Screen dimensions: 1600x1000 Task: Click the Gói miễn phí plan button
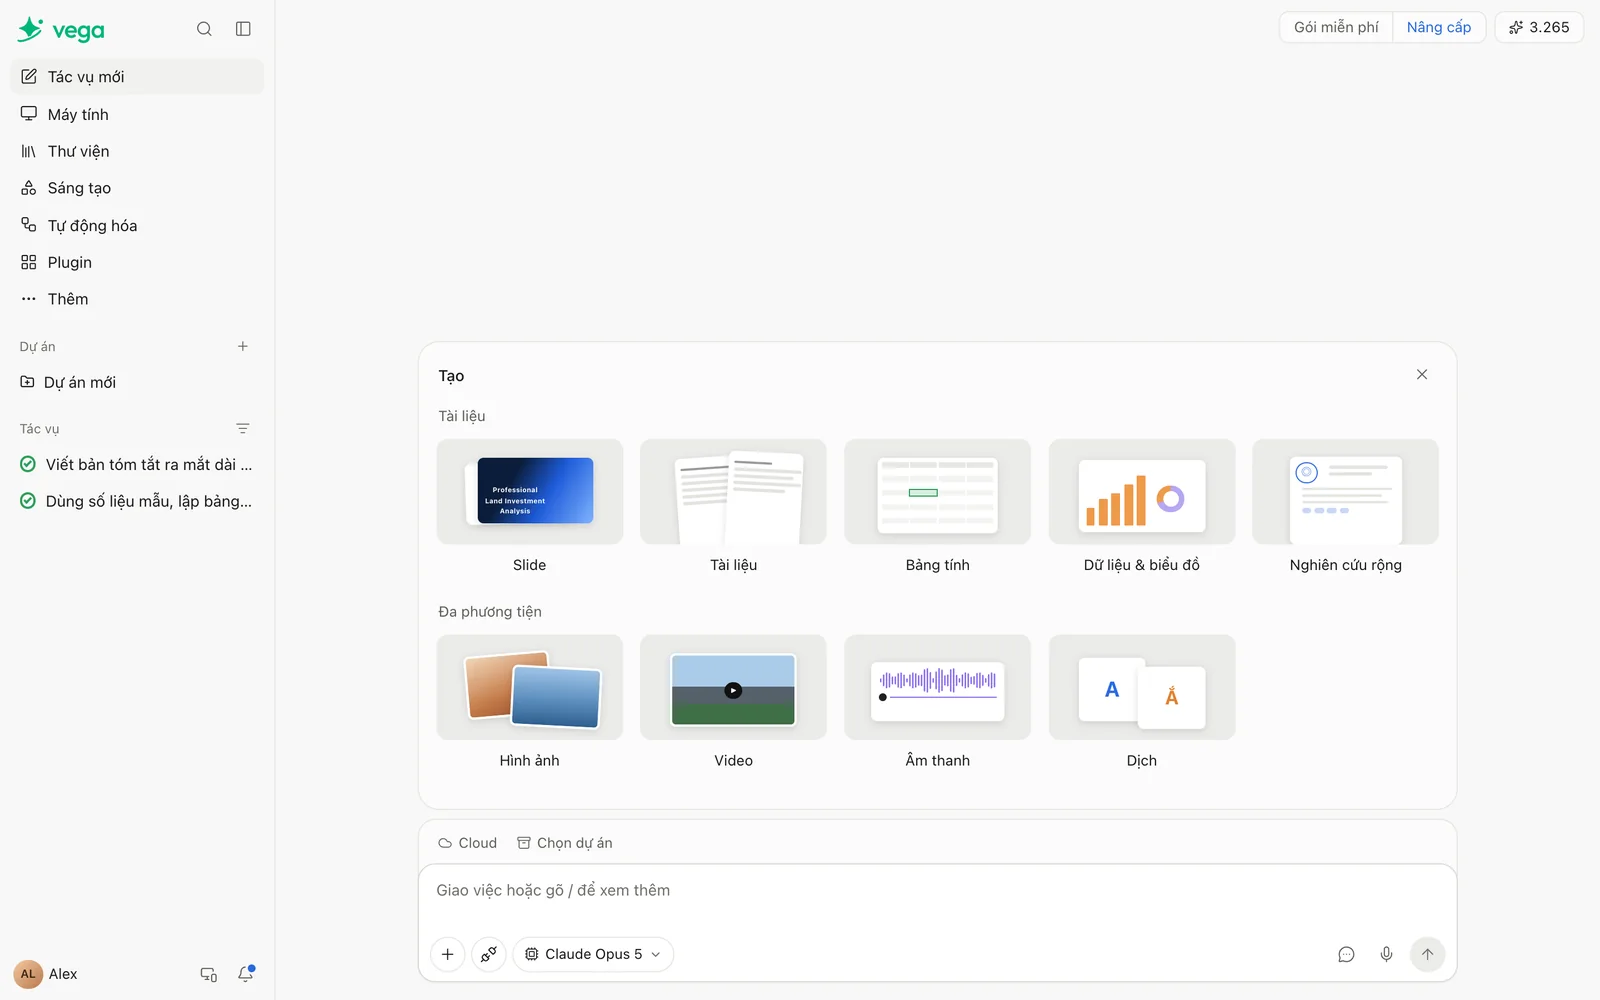tap(1336, 27)
